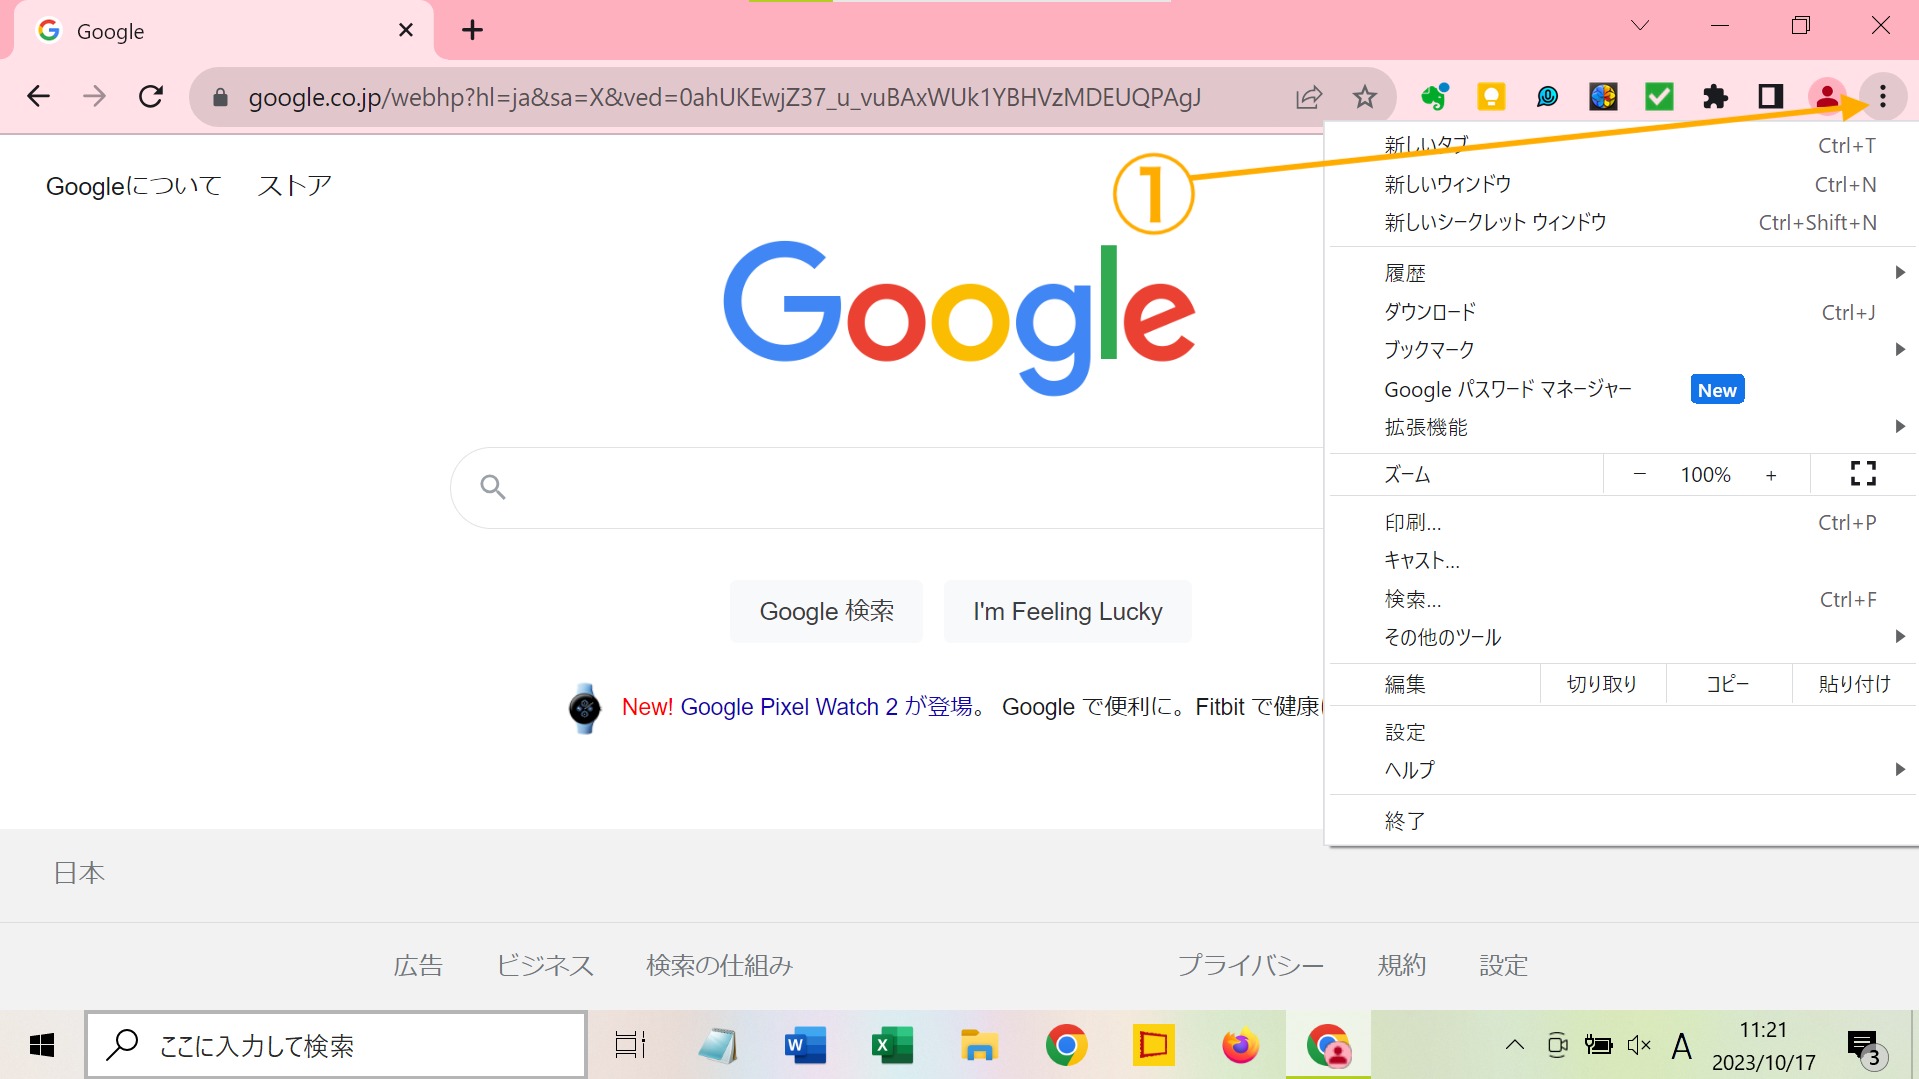
Task: Click the Evernote elephant extension icon
Action: click(1435, 97)
